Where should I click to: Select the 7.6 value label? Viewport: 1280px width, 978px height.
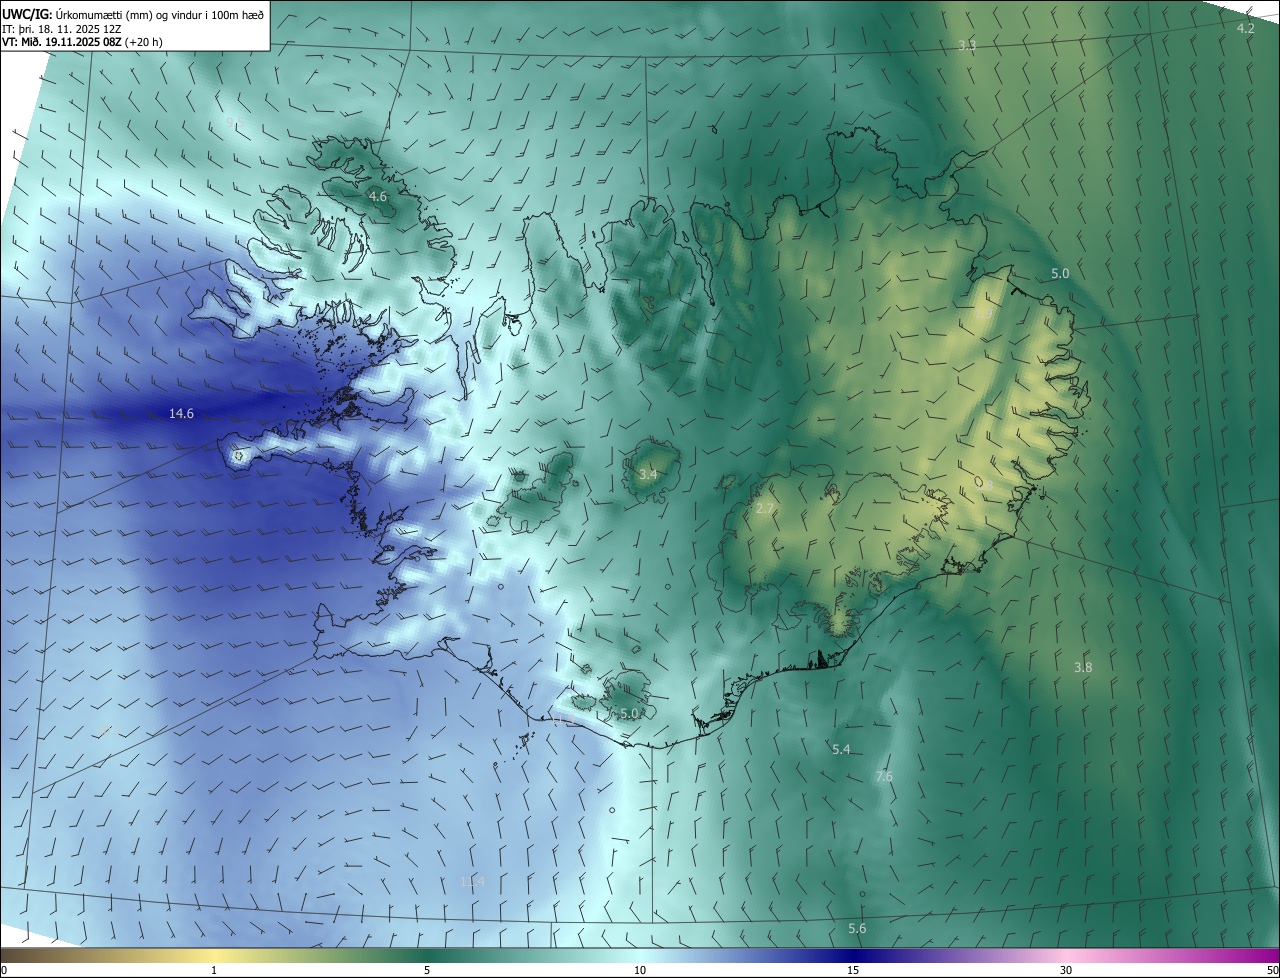pyautogui.click(x=884, y=776)
